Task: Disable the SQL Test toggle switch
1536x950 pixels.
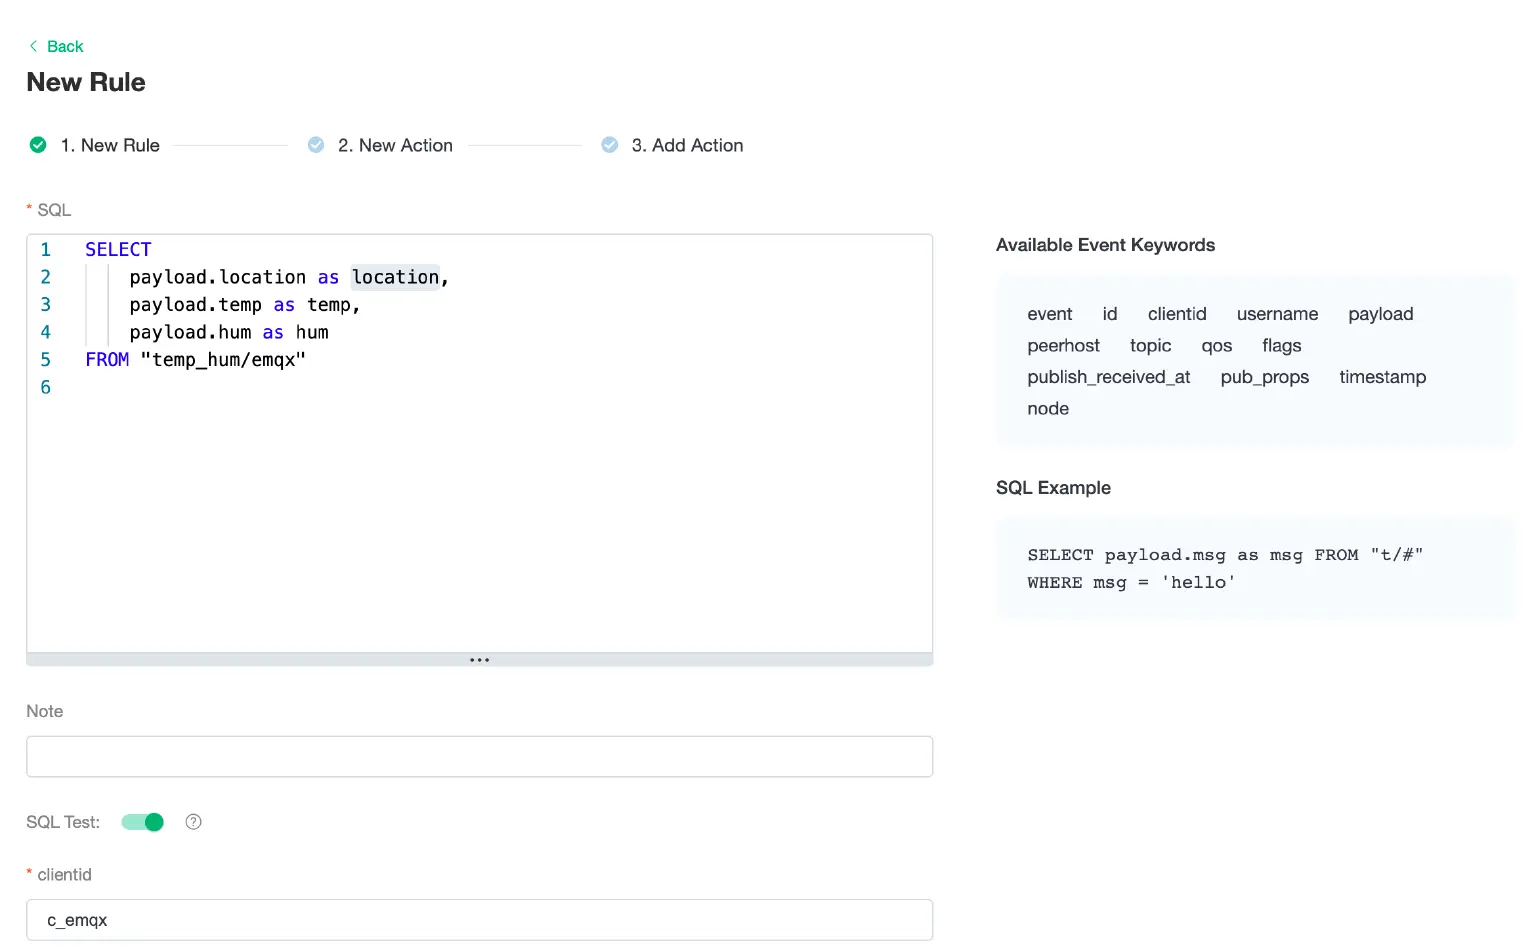Action: (x=142, y=822)
